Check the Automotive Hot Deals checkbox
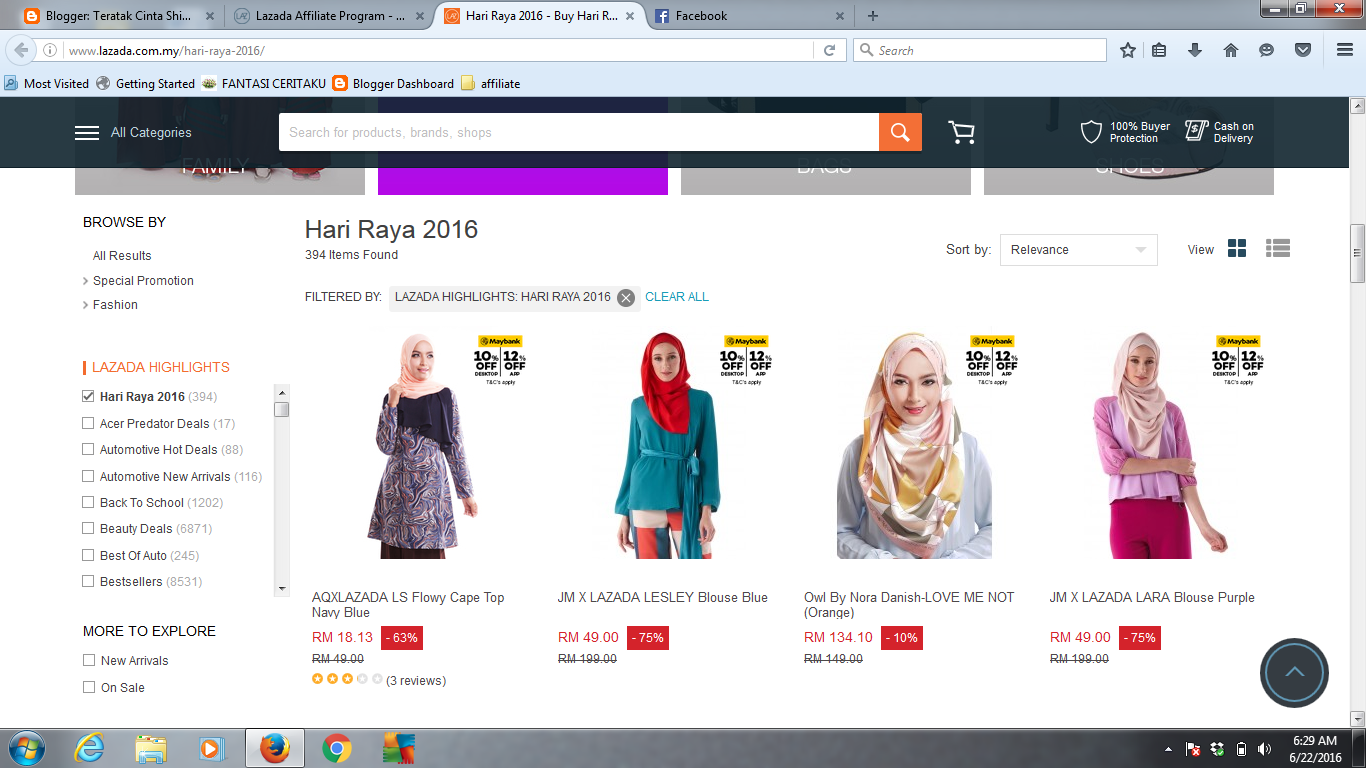 [x=88, y=450]
